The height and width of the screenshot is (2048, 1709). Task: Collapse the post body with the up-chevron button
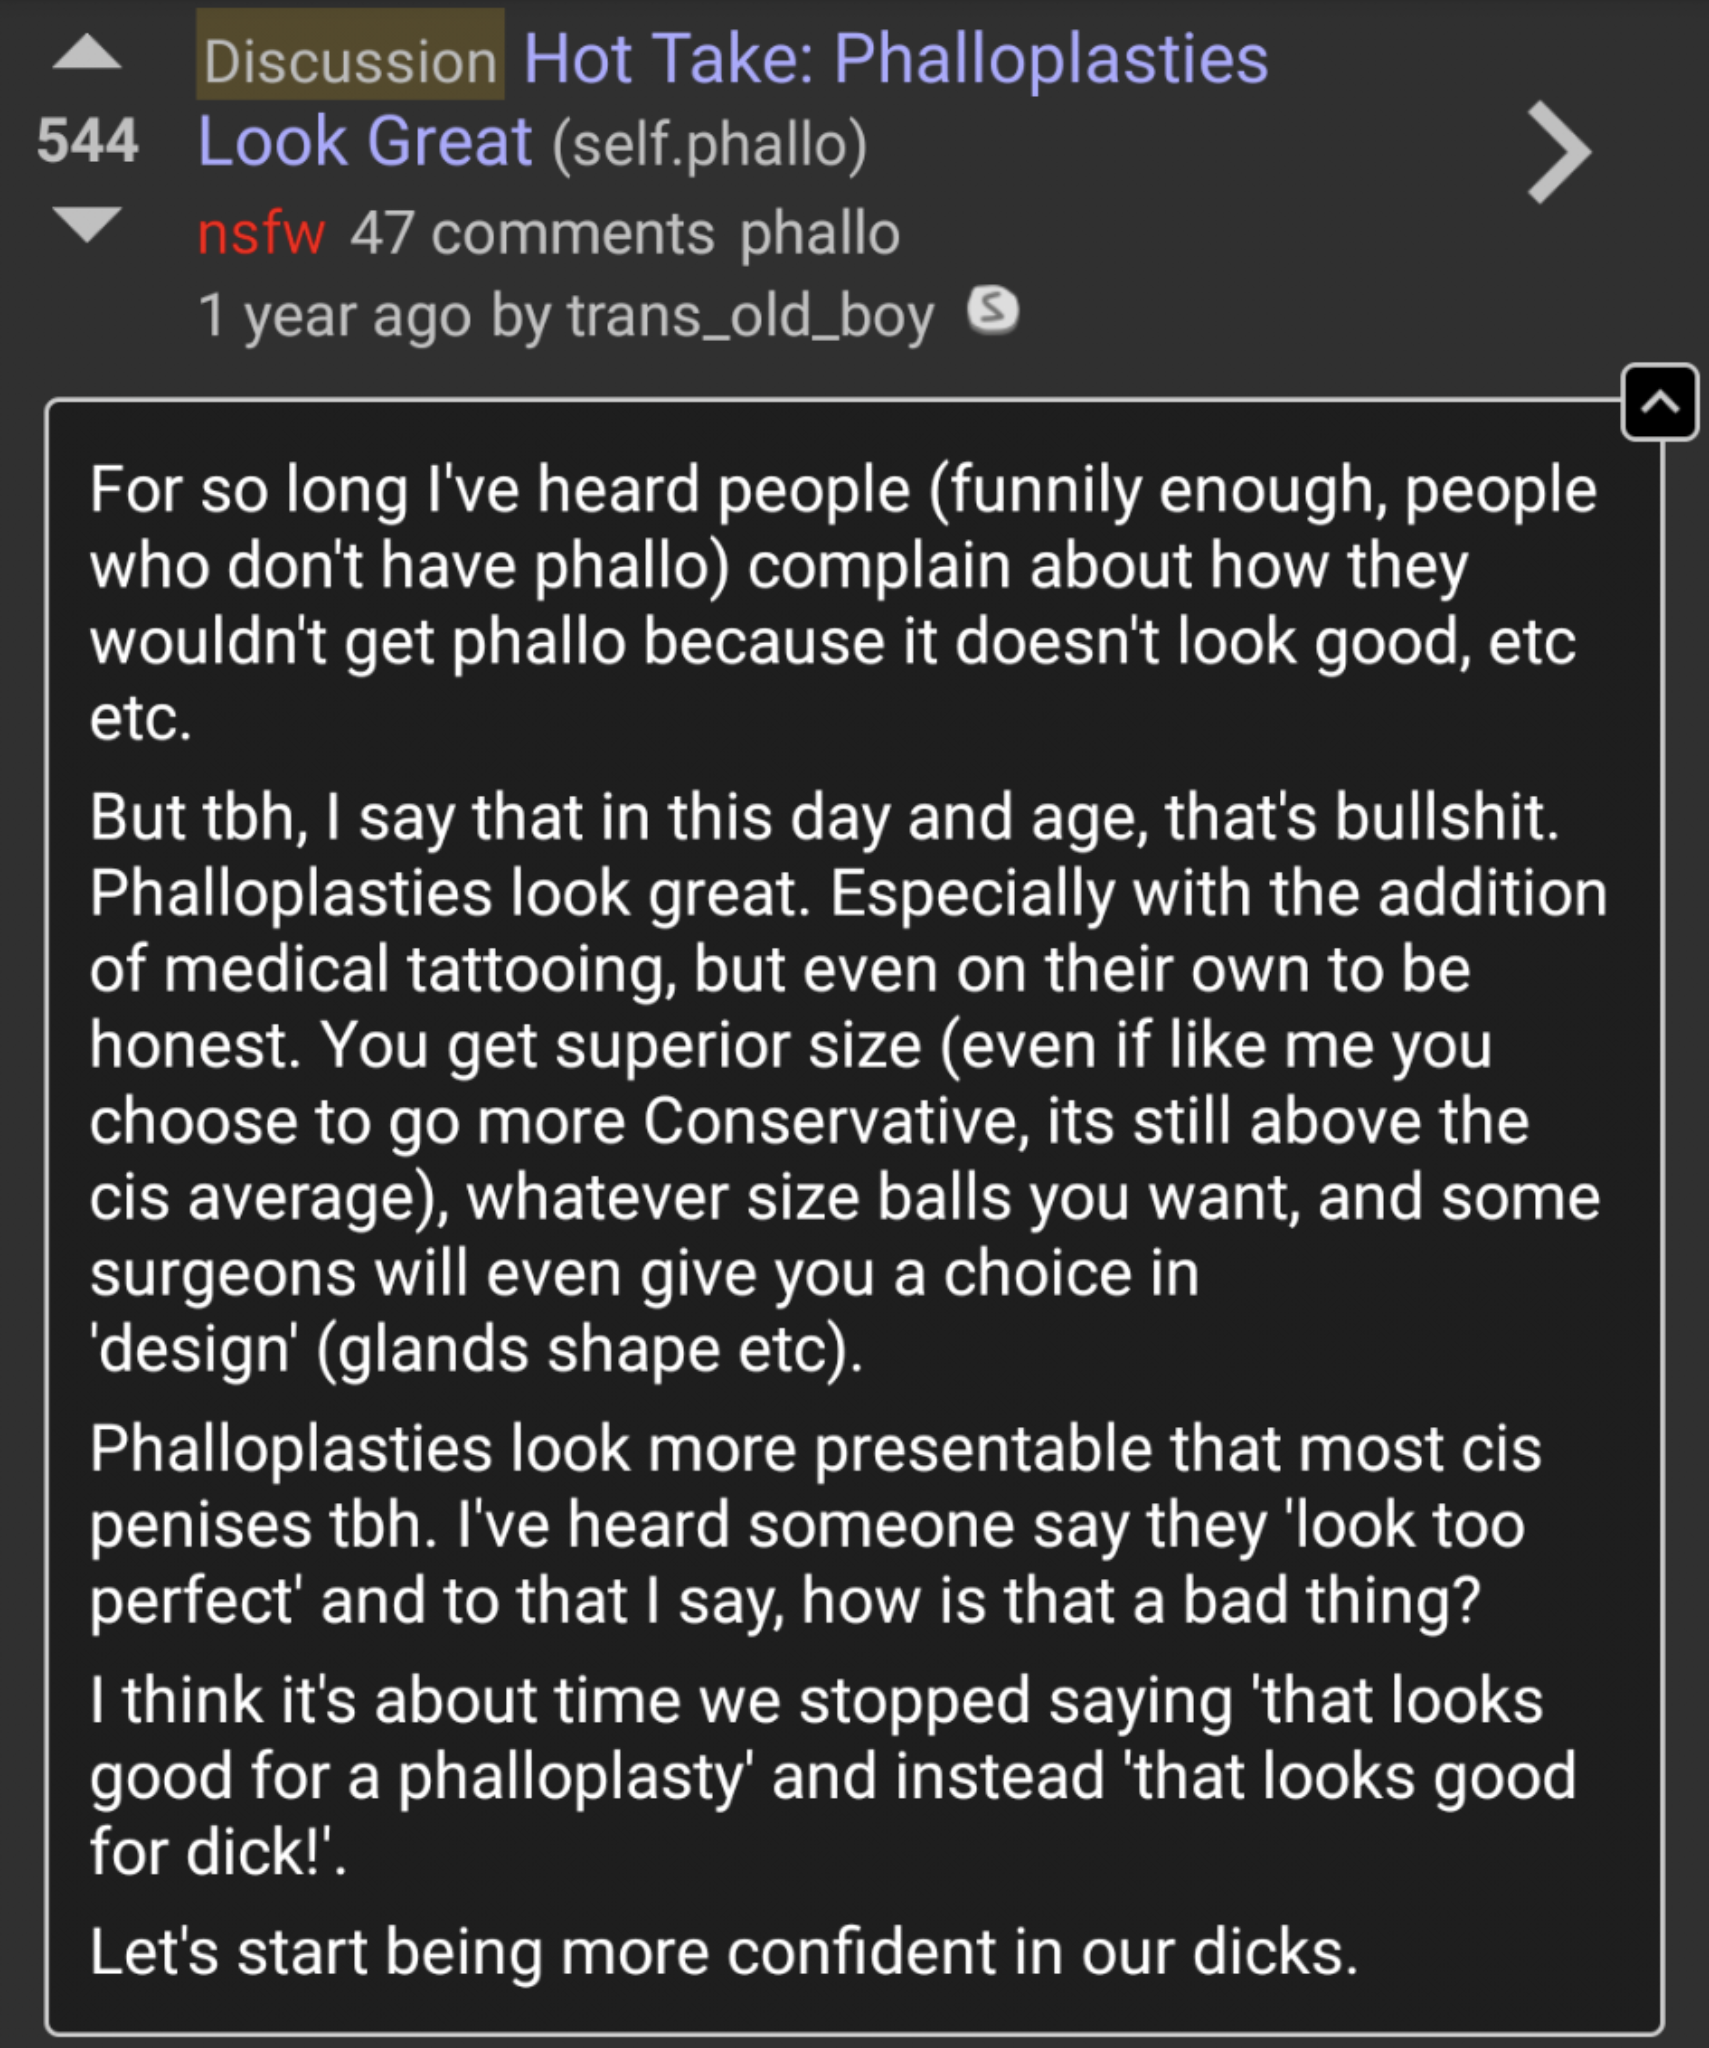coord(1659,403)
